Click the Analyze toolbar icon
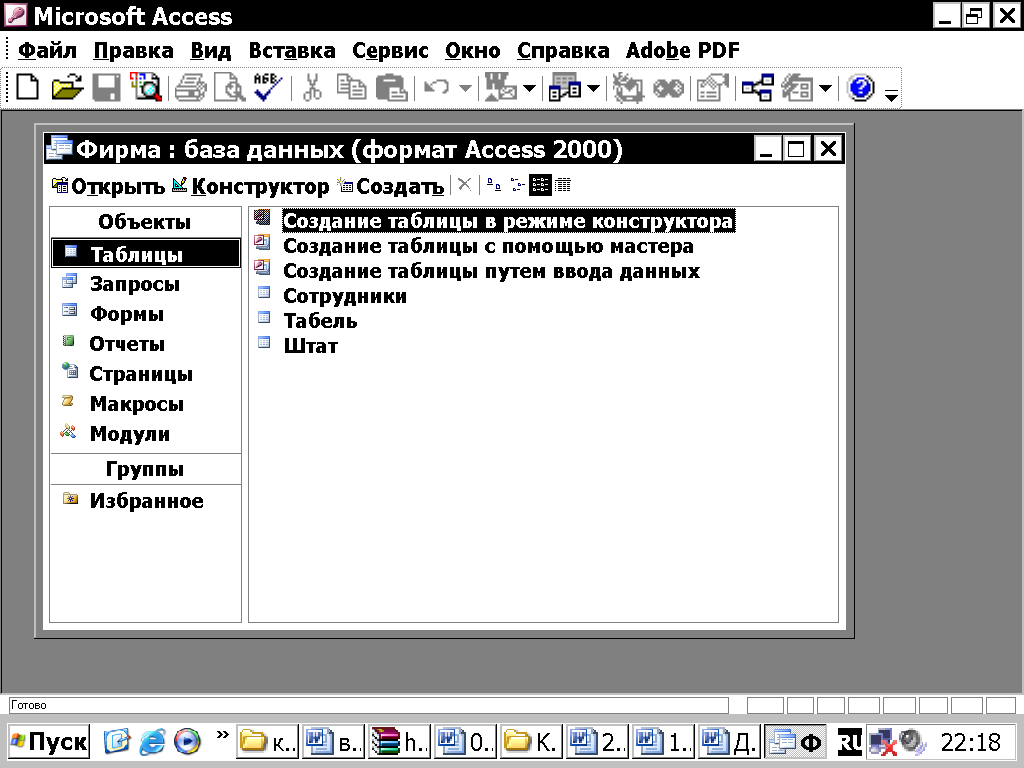This screenshot has width=1024, height=768. coord(565,88)
